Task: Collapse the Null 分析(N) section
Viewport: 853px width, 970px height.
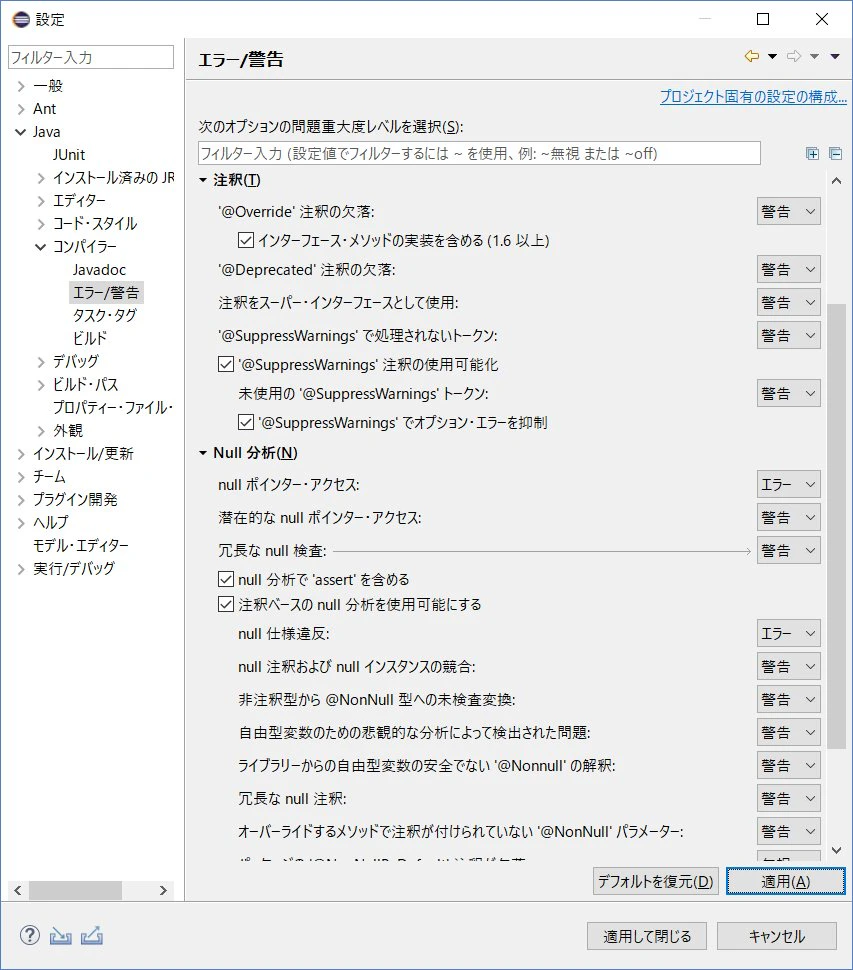Action: [203, 453]
